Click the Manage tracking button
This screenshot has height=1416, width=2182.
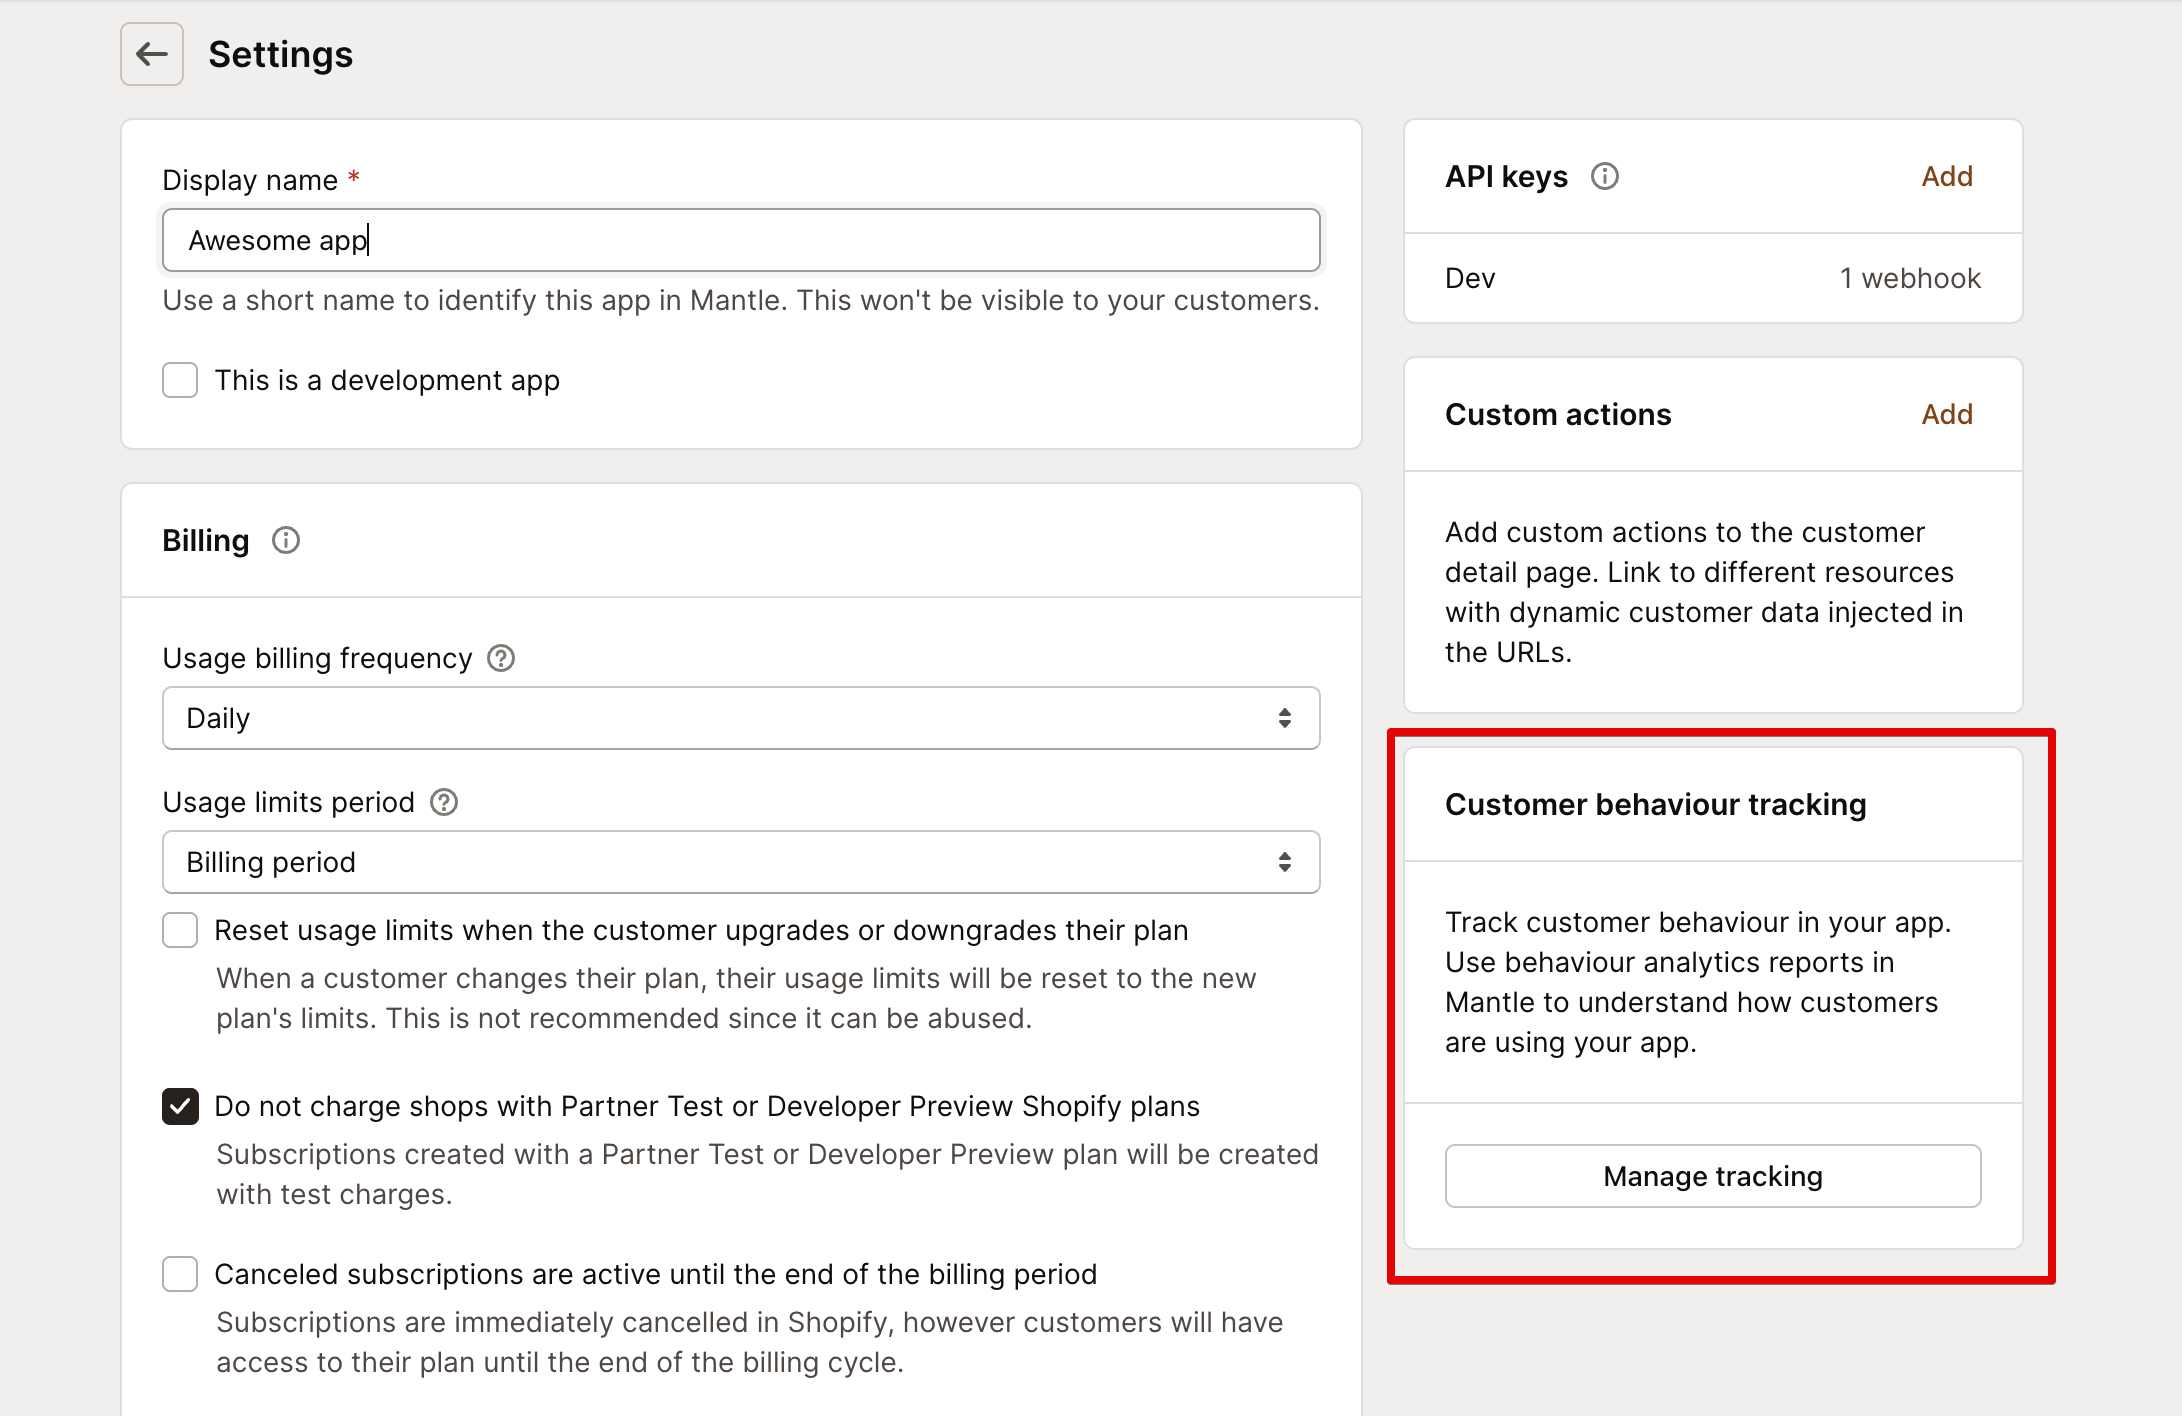tap(1711, 1176)
